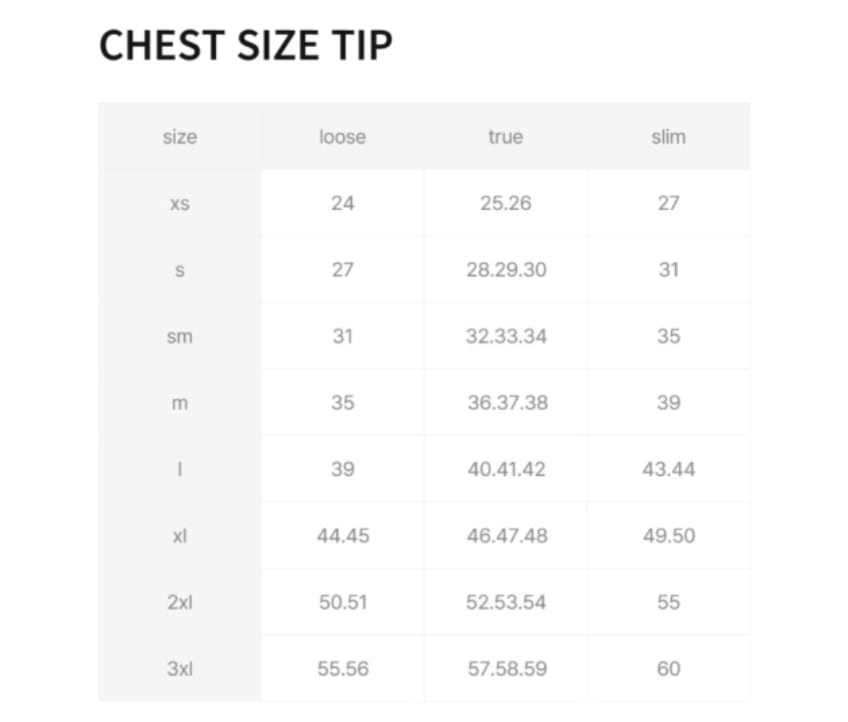Select the true column header
Viewport: 848px width, 722px height.
point(505,137)
